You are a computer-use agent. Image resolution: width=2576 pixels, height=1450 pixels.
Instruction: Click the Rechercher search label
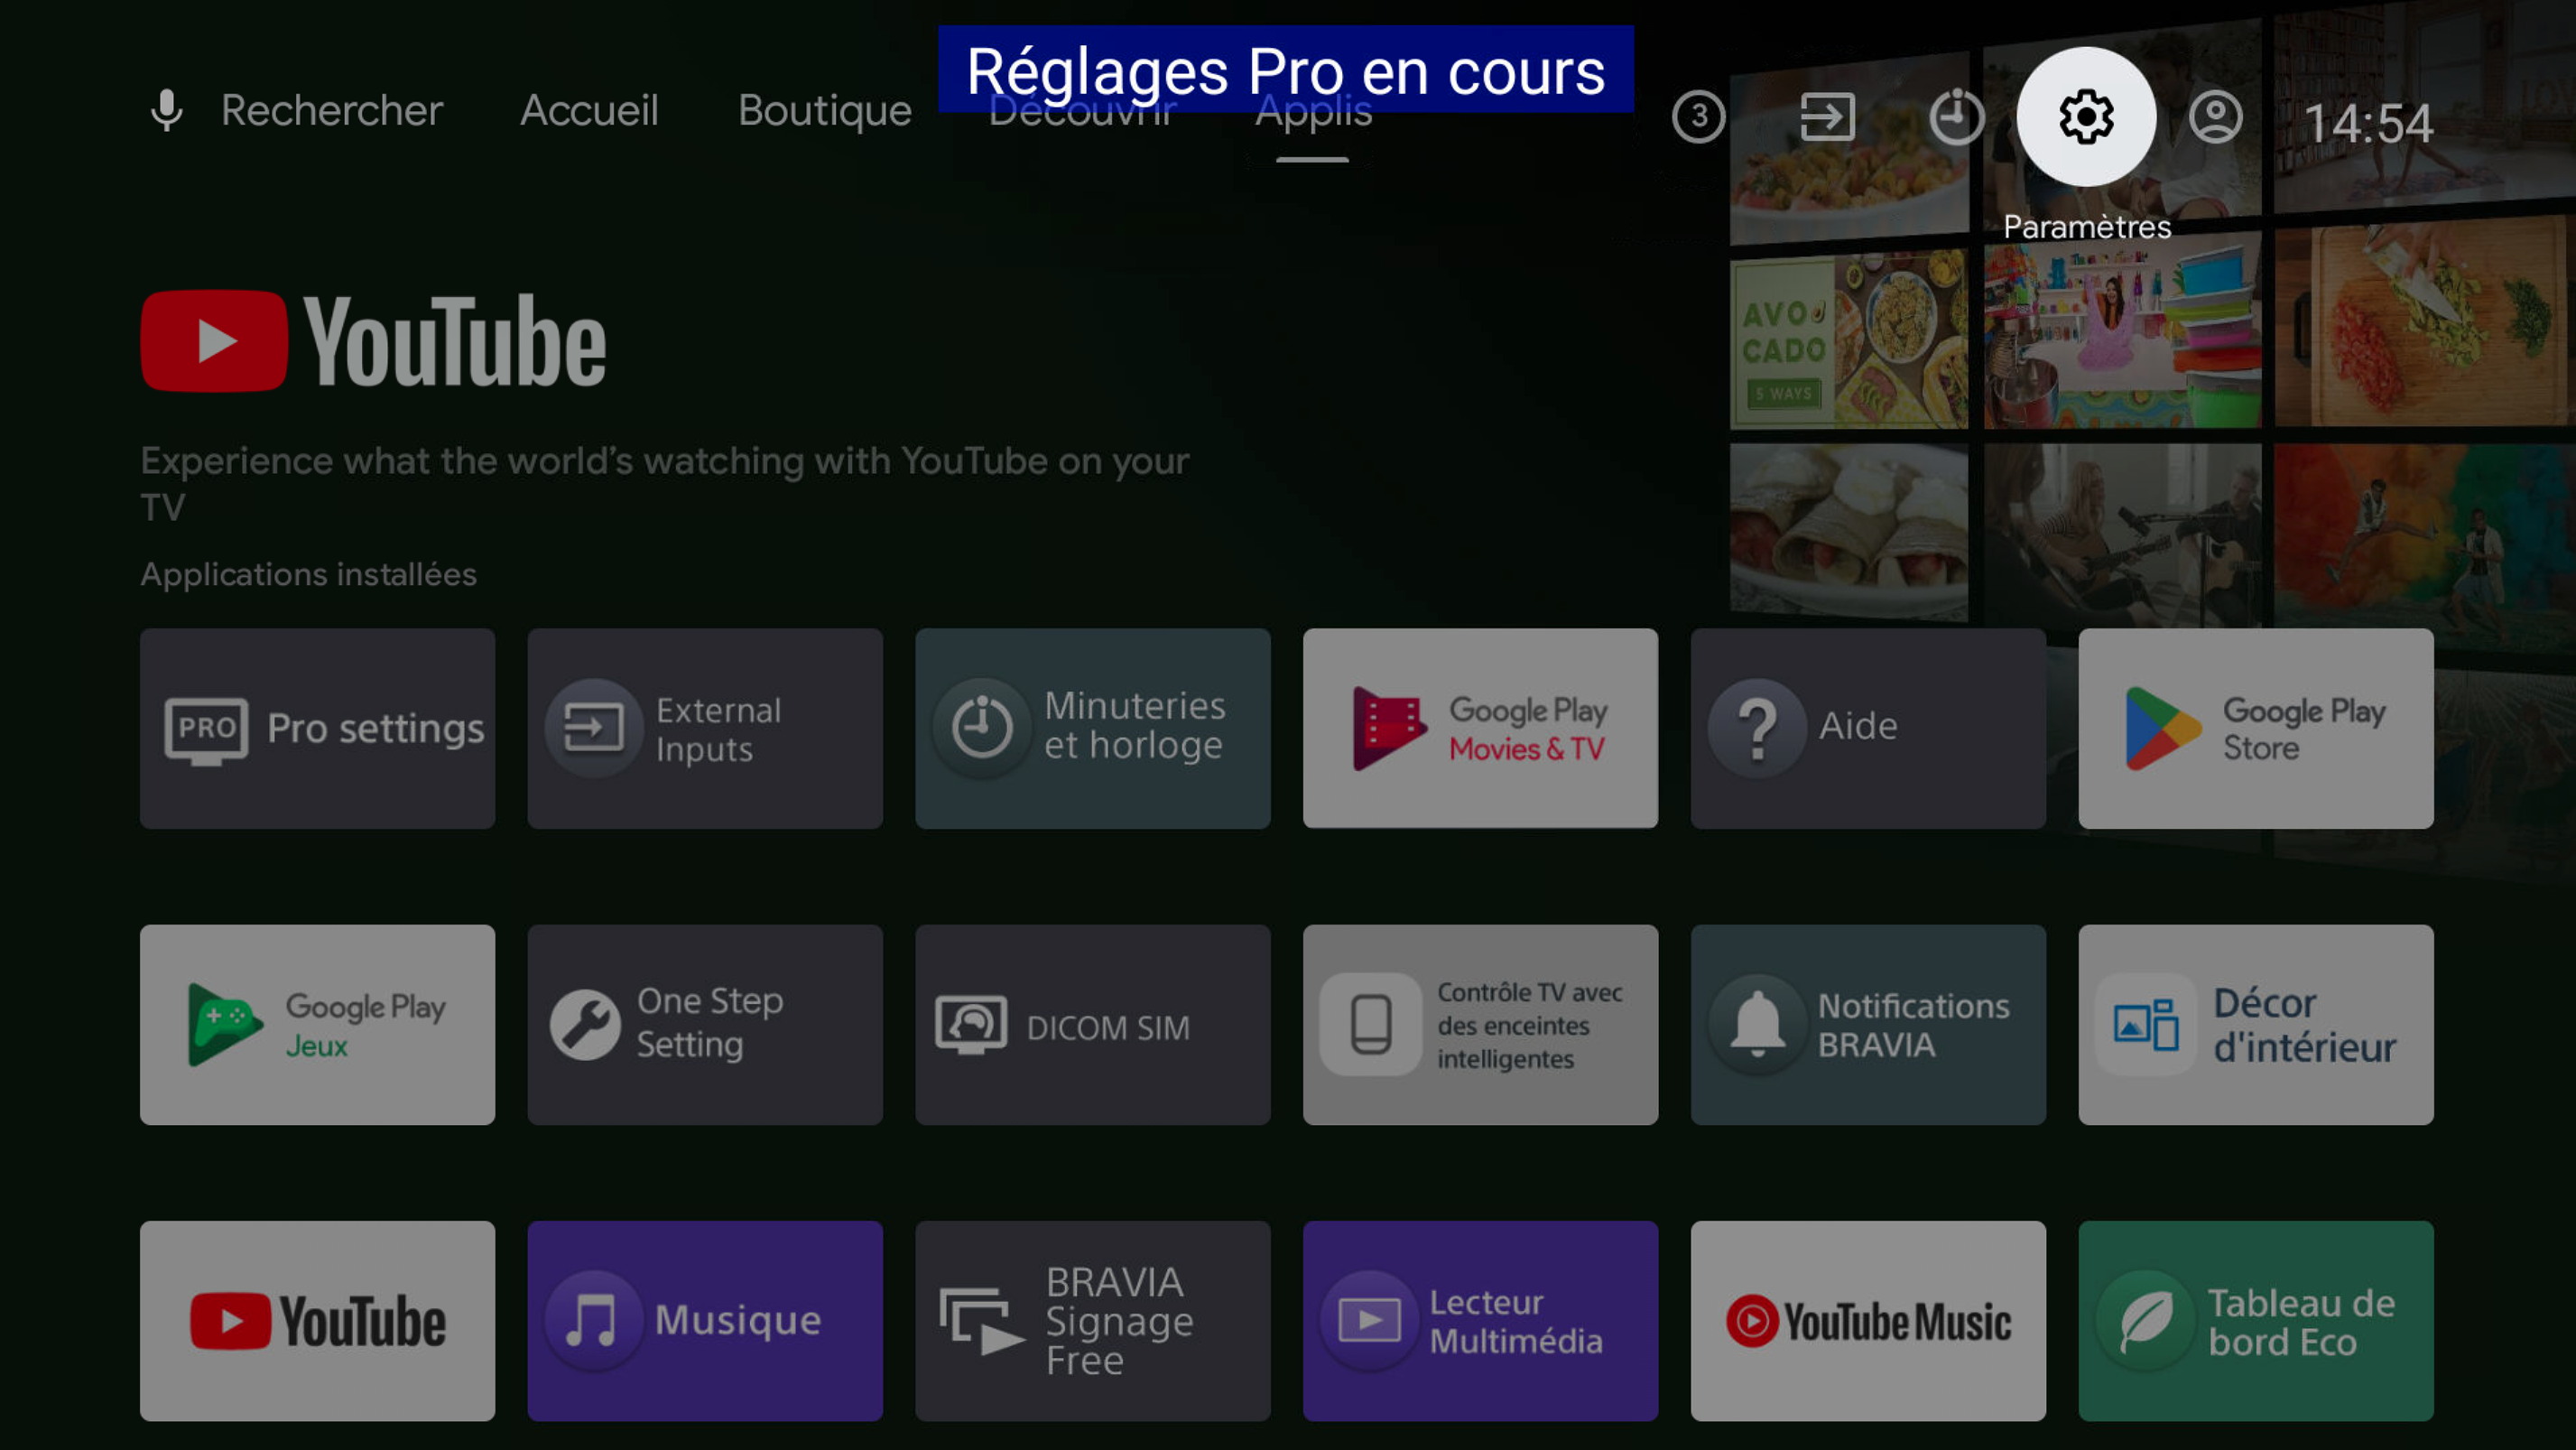coord(331,110)
